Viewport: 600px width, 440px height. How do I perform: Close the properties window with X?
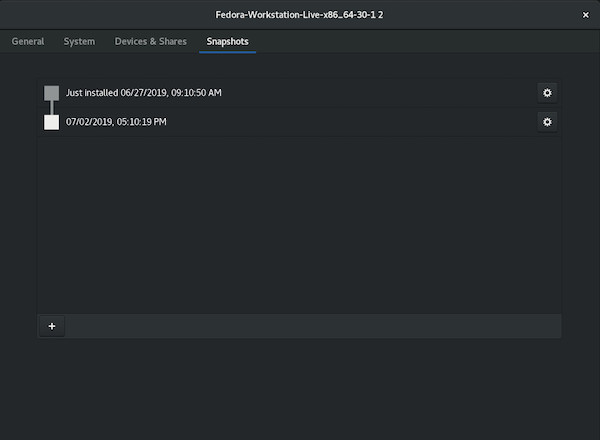pyautogui.click(x=585, y=16)
